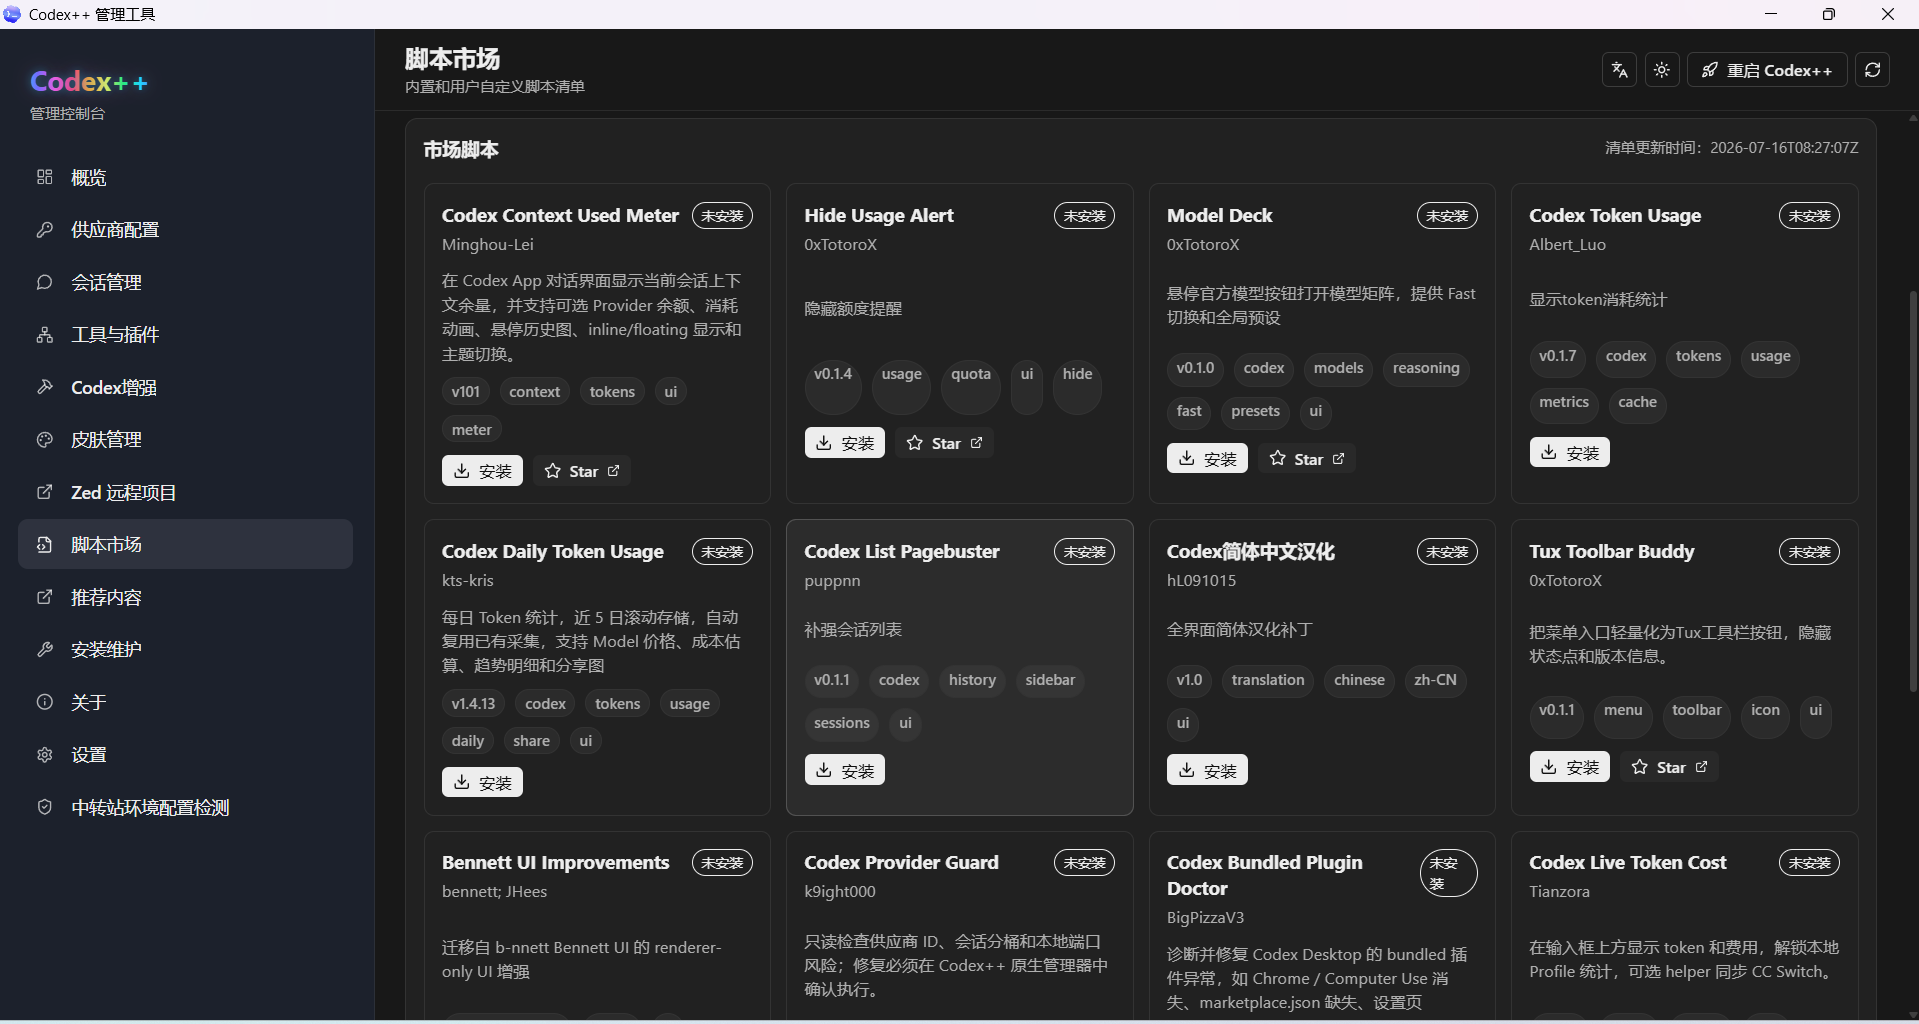Star the Model Deck script
The image size is (1919, 1024).
(1306, 458)
